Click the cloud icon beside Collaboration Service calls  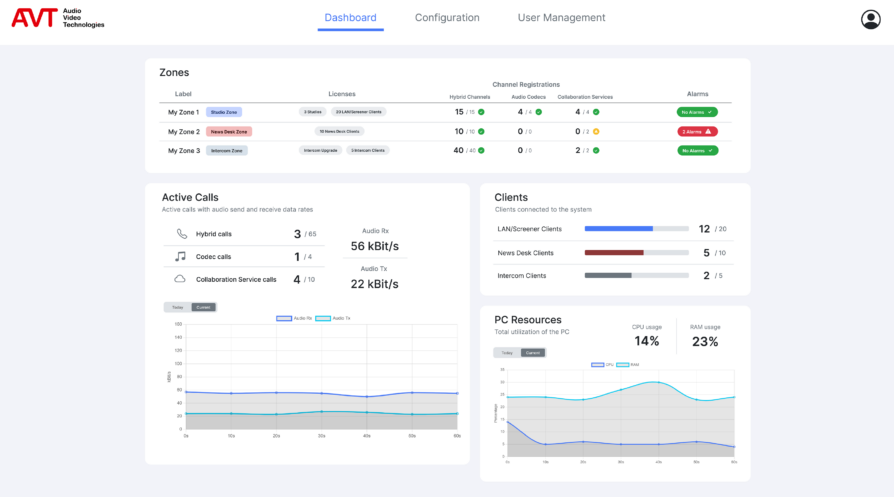pyautogui.click(x=180, y=279)
